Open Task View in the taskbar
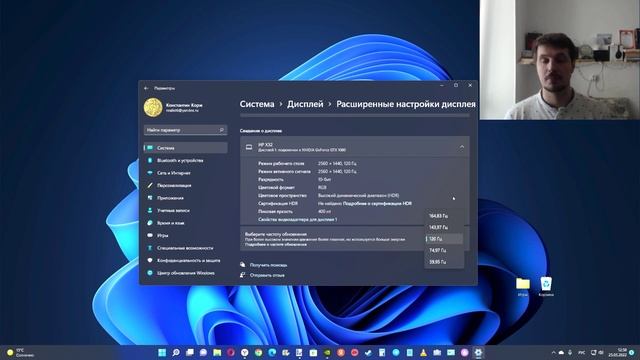This screenshot has height=360, width=640. coord(190,352)
